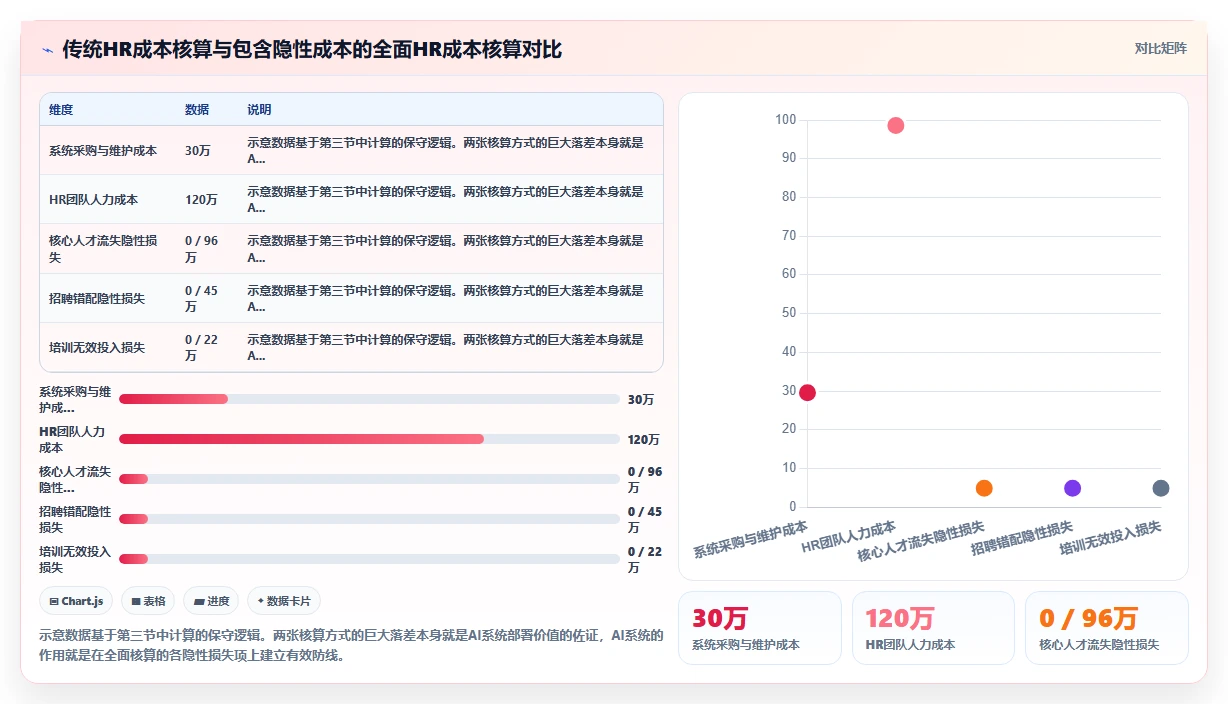Click the HR团队人力成本 progress bar

(369, 439)
